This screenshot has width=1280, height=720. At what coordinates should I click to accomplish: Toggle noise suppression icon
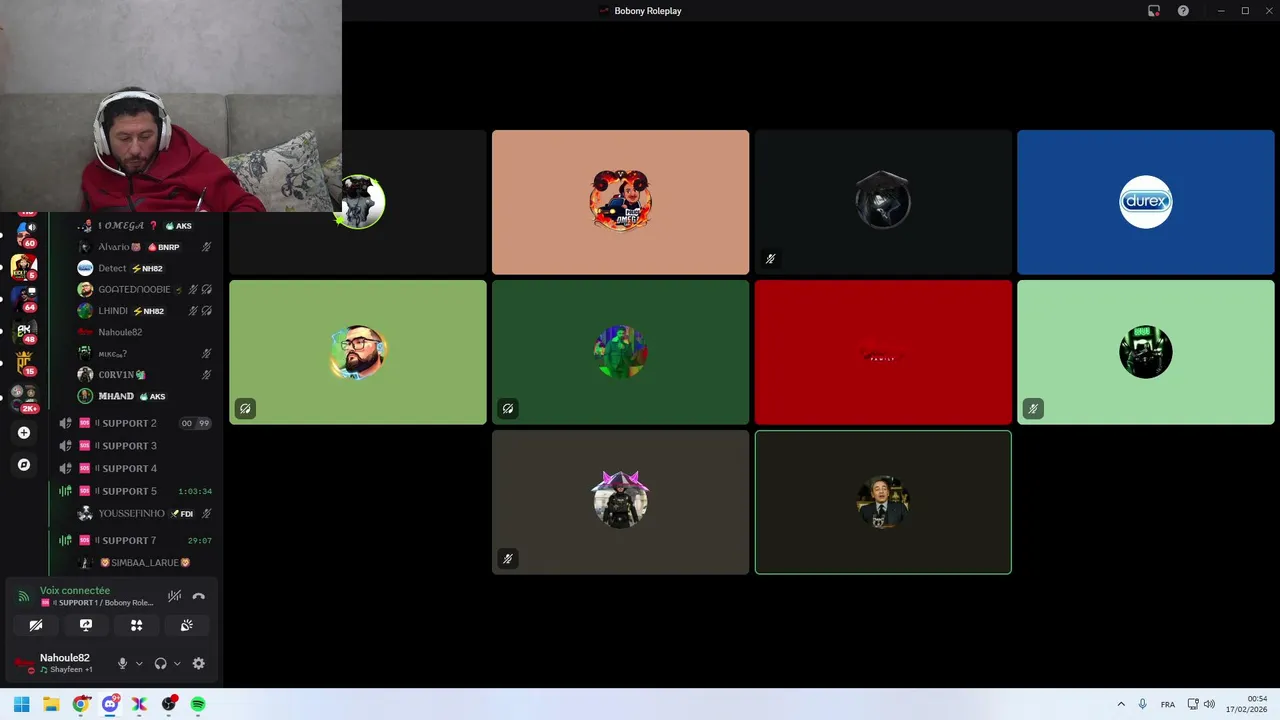(x=174, y=596)
